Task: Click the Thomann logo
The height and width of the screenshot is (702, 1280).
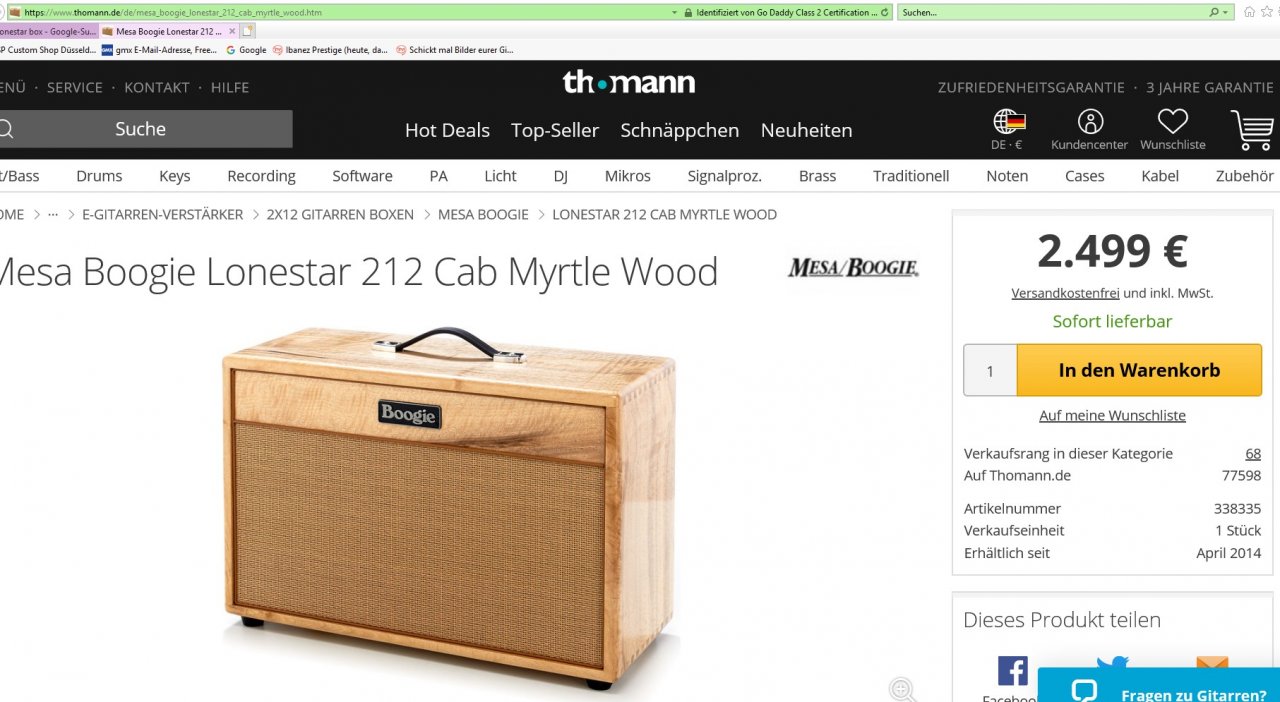Action: coord(629,82)
